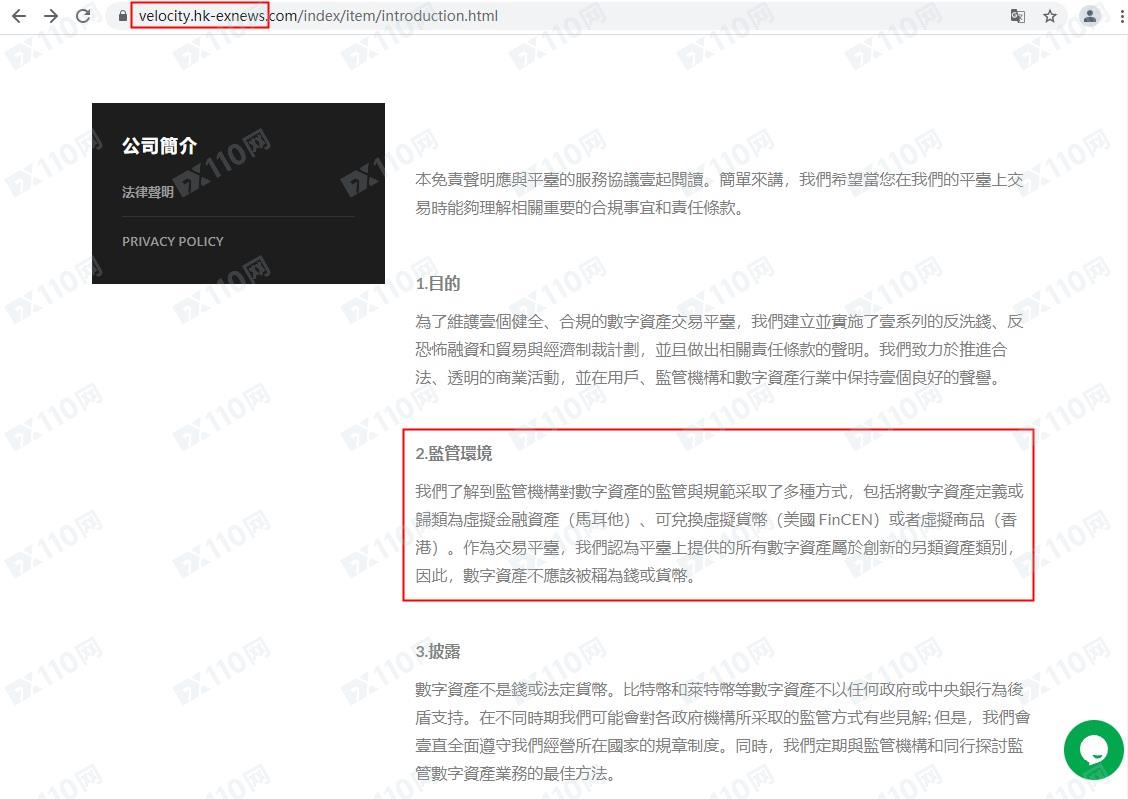
Task: Go back to the previous page
Action: pyautogui.click(x=19, y=16)
